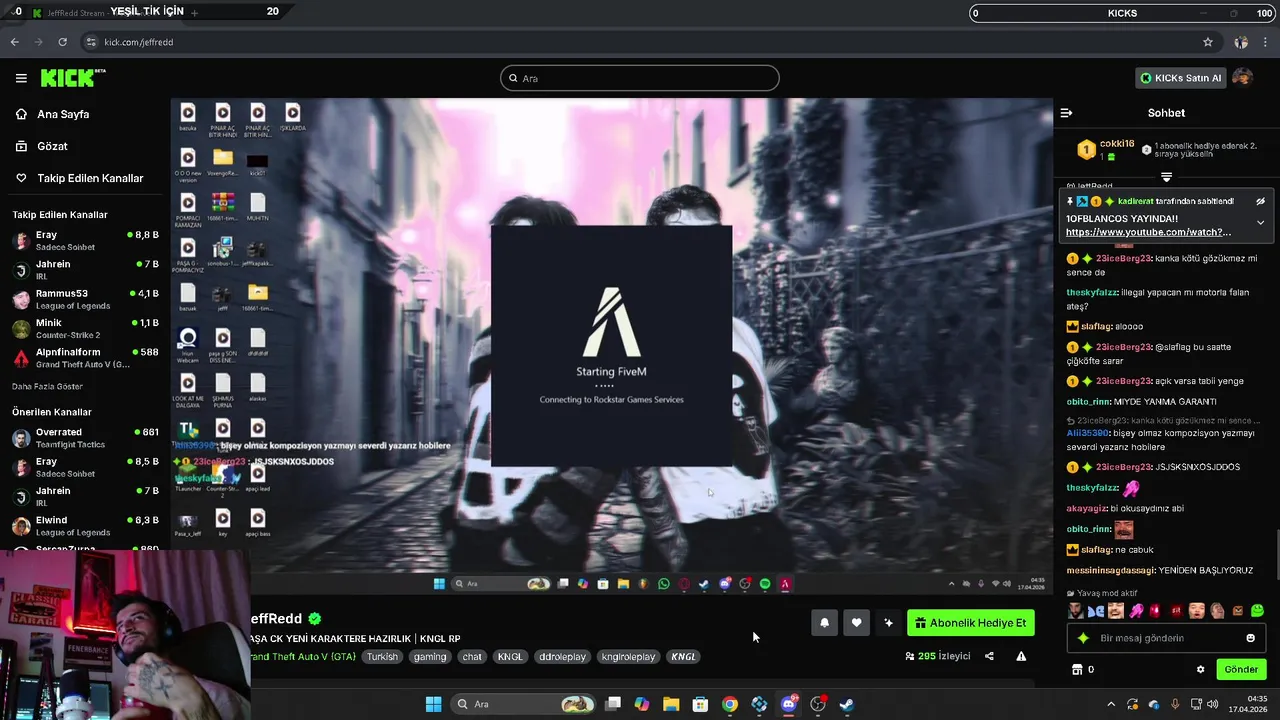Click the microphone tray icon
1280x720 pixels.
(1175, 704)
